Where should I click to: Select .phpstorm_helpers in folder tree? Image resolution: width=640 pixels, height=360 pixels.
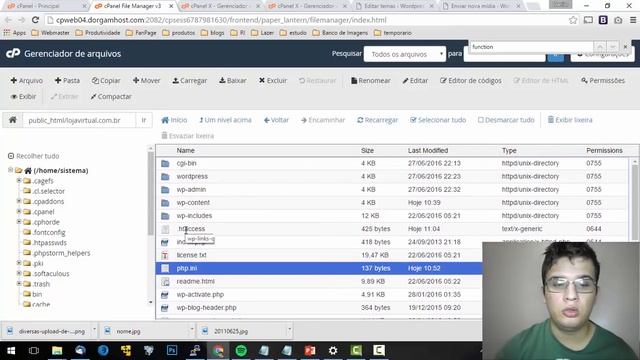[62, 253]
